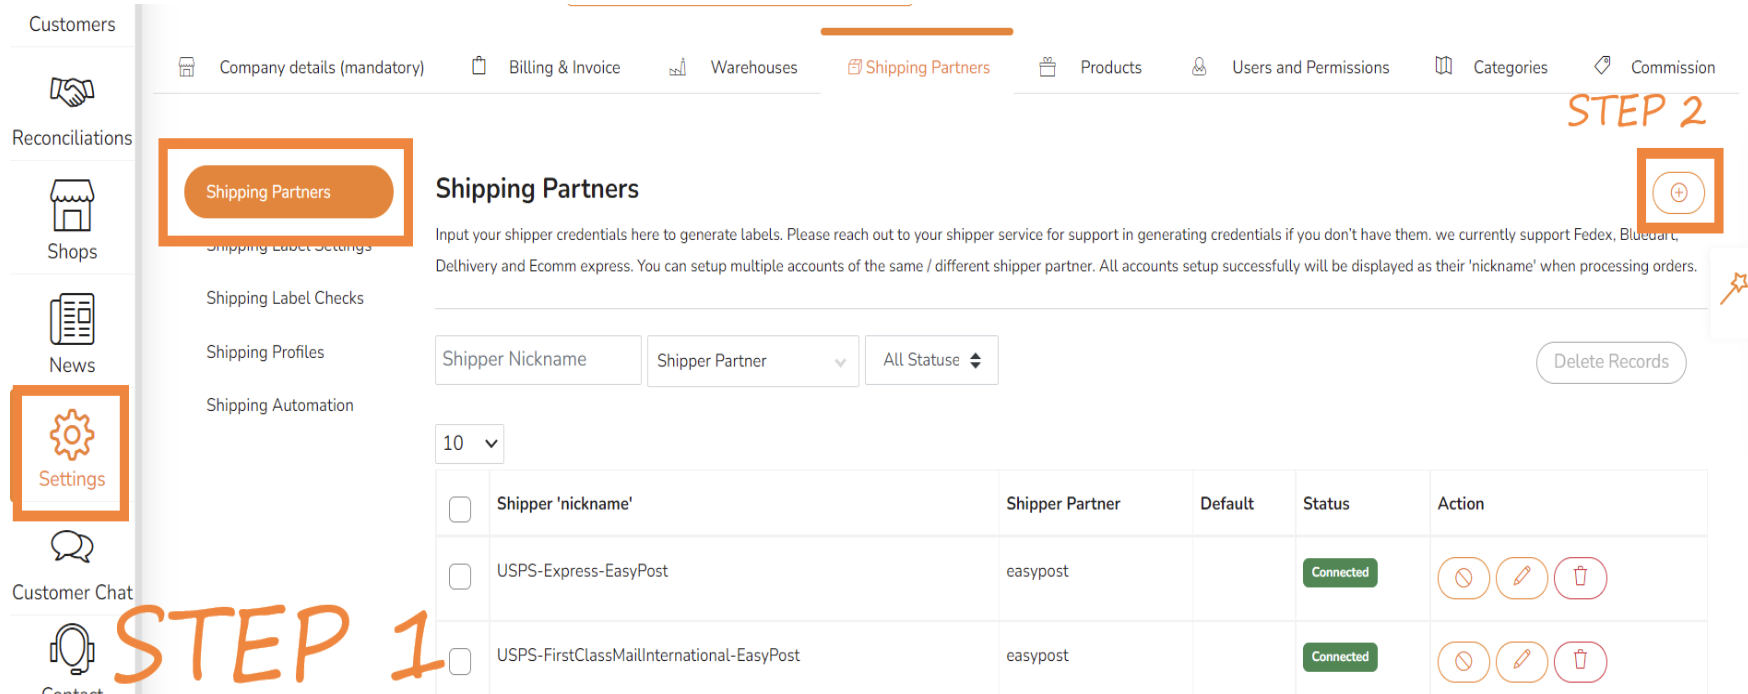Disable USPS-FirstClassMailInternational-EasyPost via block icon
Viewport: 1748px width, 694px height.
coord(1463,661)
